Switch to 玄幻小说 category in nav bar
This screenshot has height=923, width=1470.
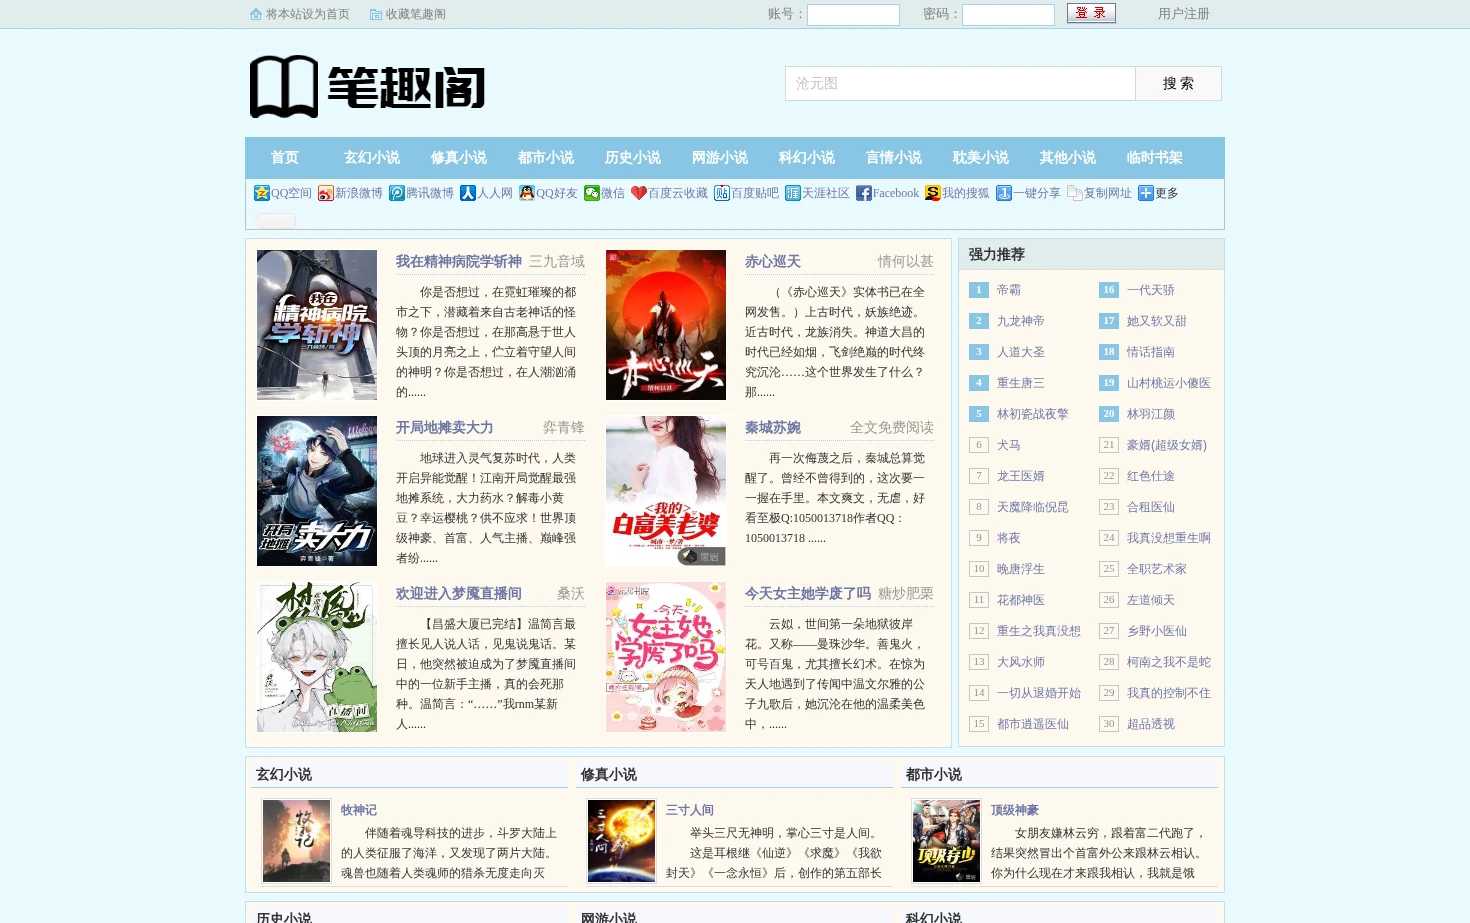pyautogui.click(x=372, y=158)
